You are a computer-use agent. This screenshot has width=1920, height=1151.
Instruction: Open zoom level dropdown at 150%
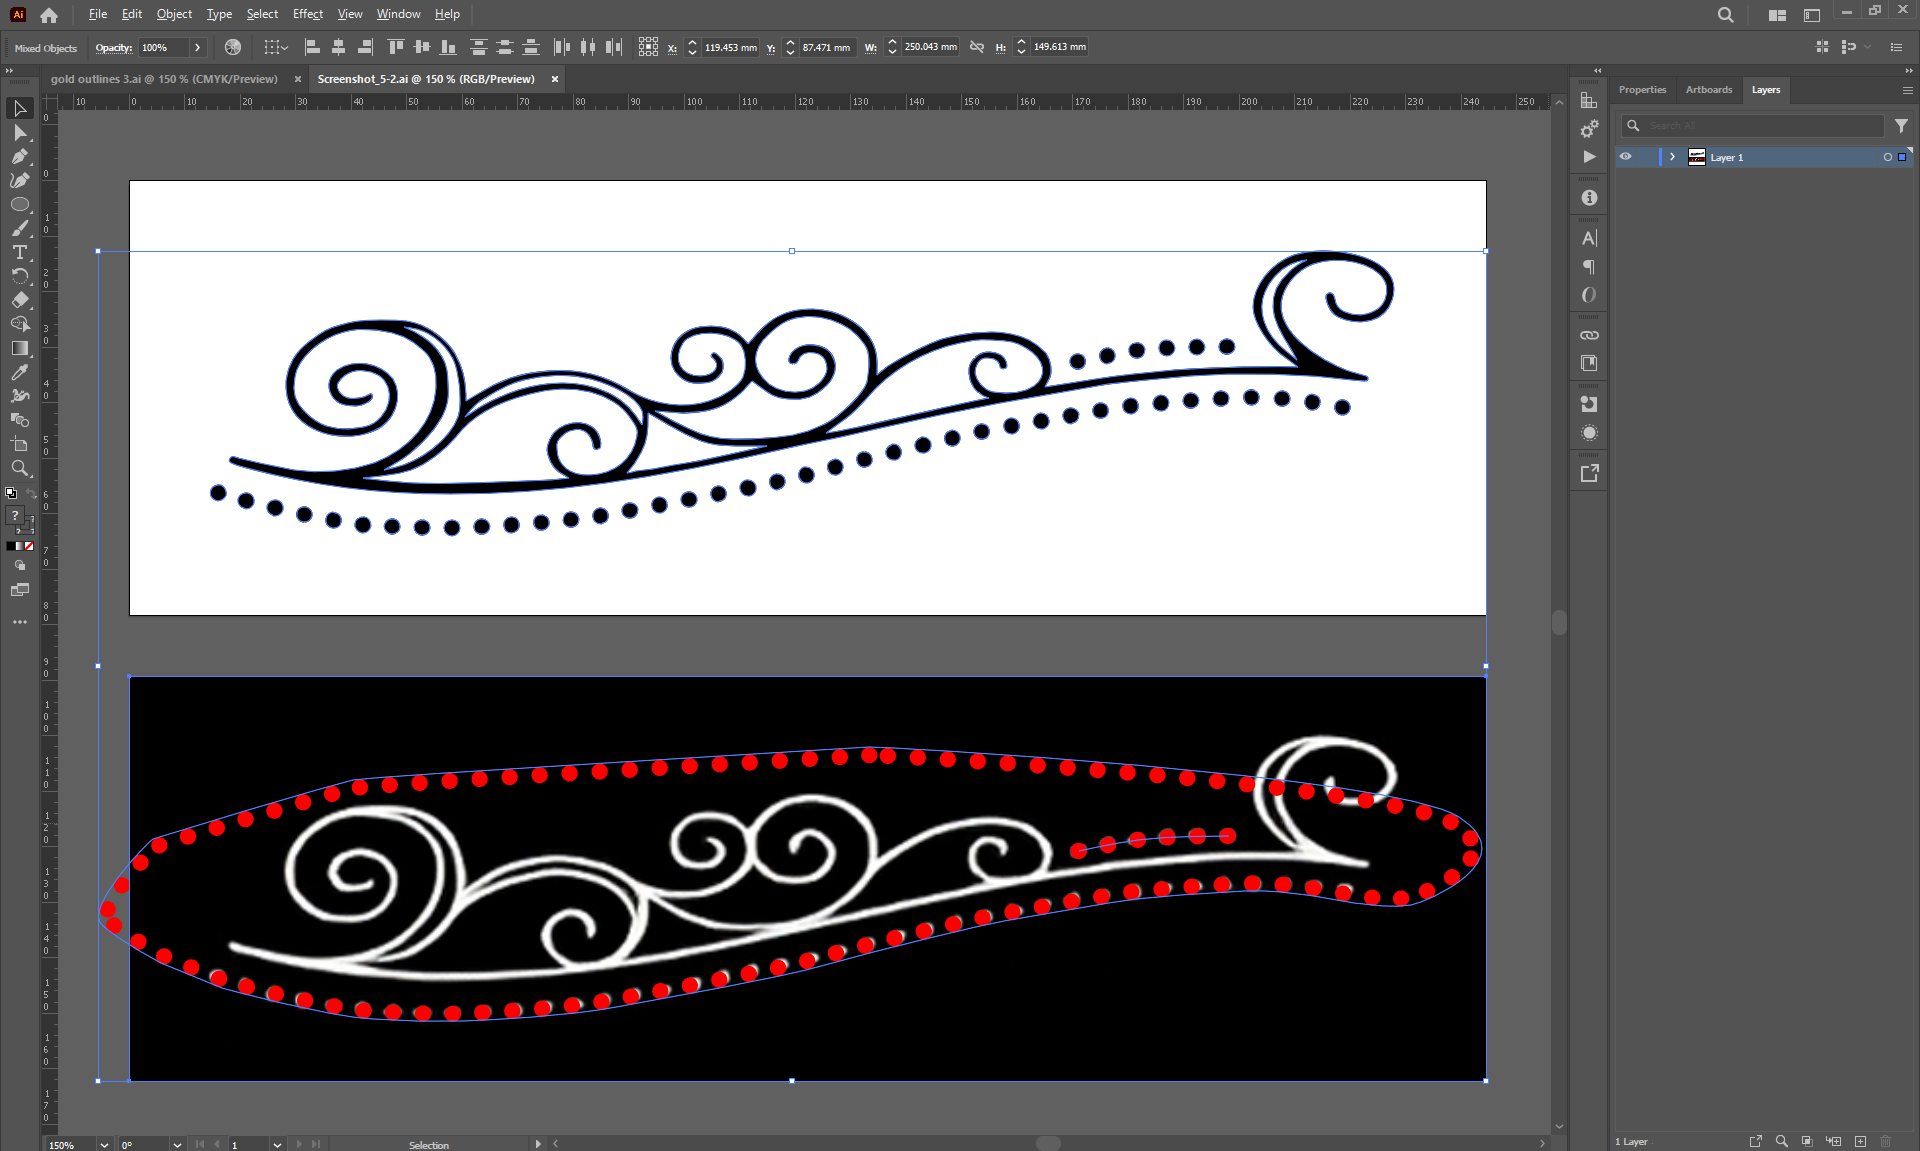point(104,1144)
